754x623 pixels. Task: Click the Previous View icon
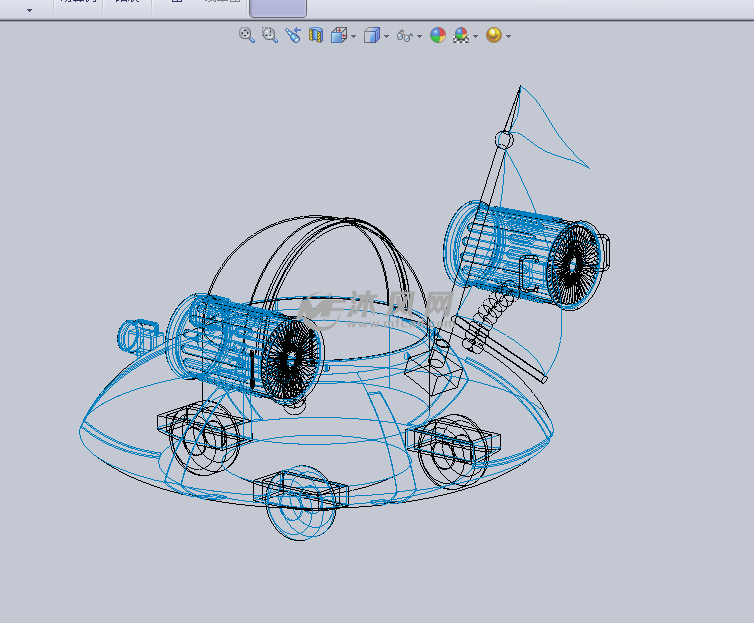coord(292,35)
